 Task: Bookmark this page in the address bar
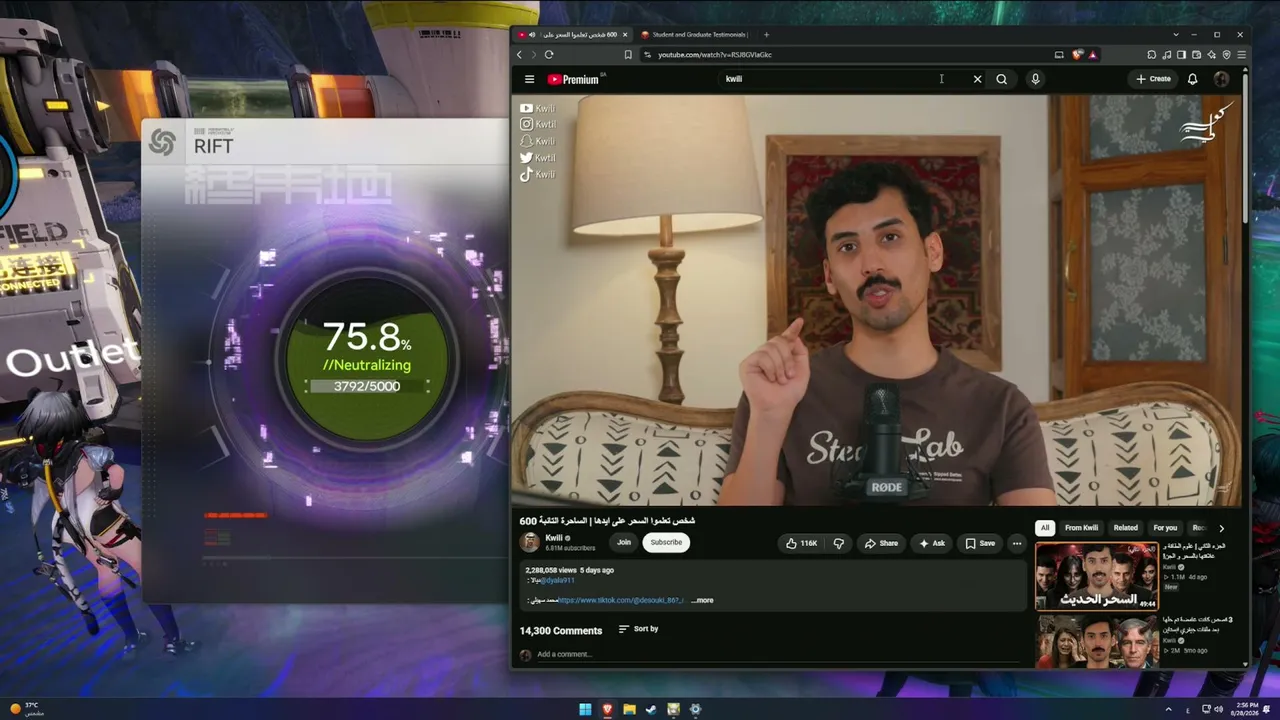628,55
